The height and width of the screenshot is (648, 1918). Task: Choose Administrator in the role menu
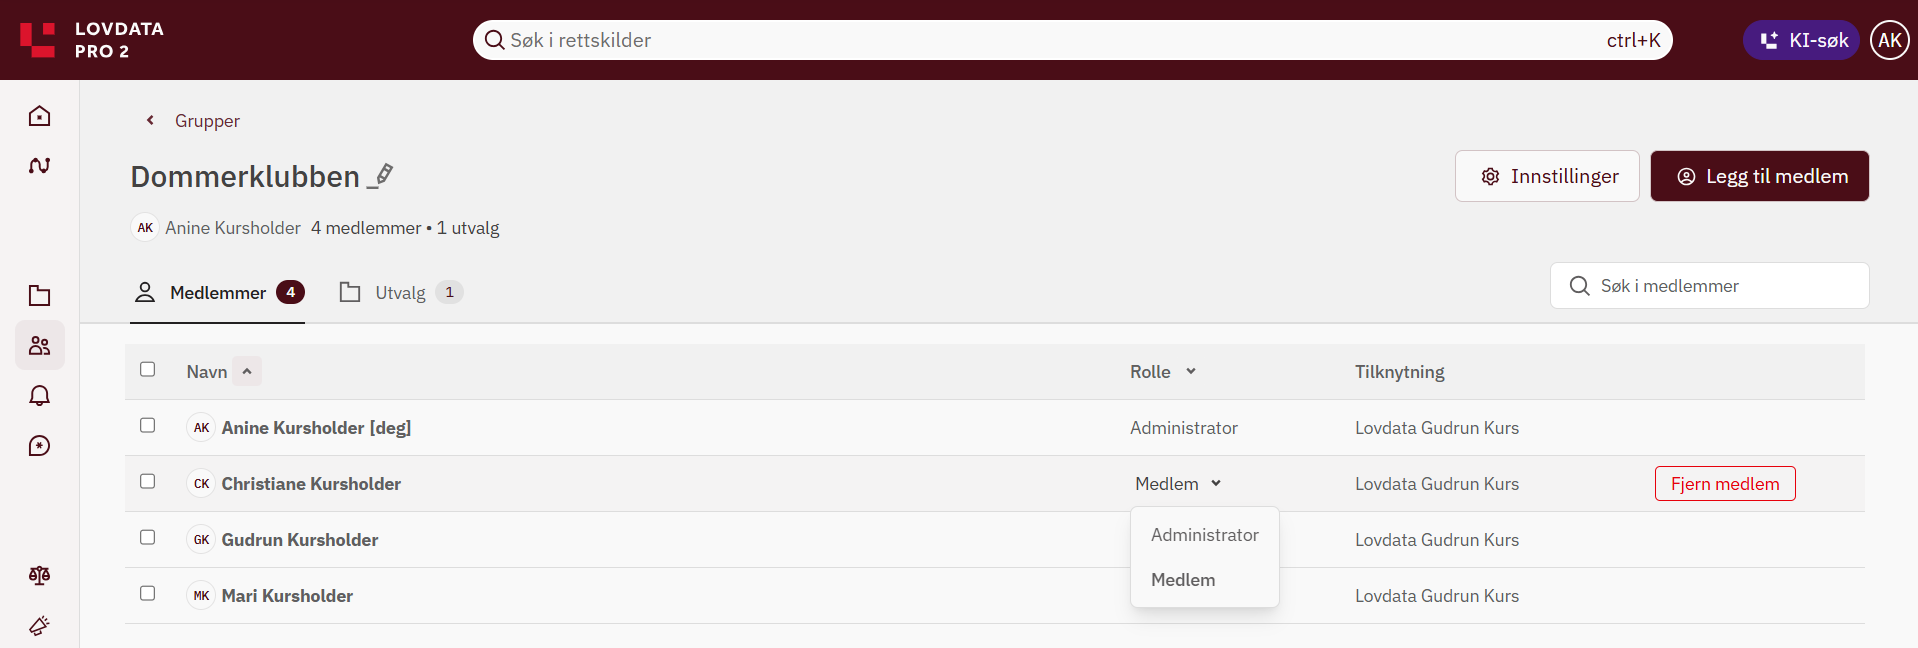coord(1204,535)
